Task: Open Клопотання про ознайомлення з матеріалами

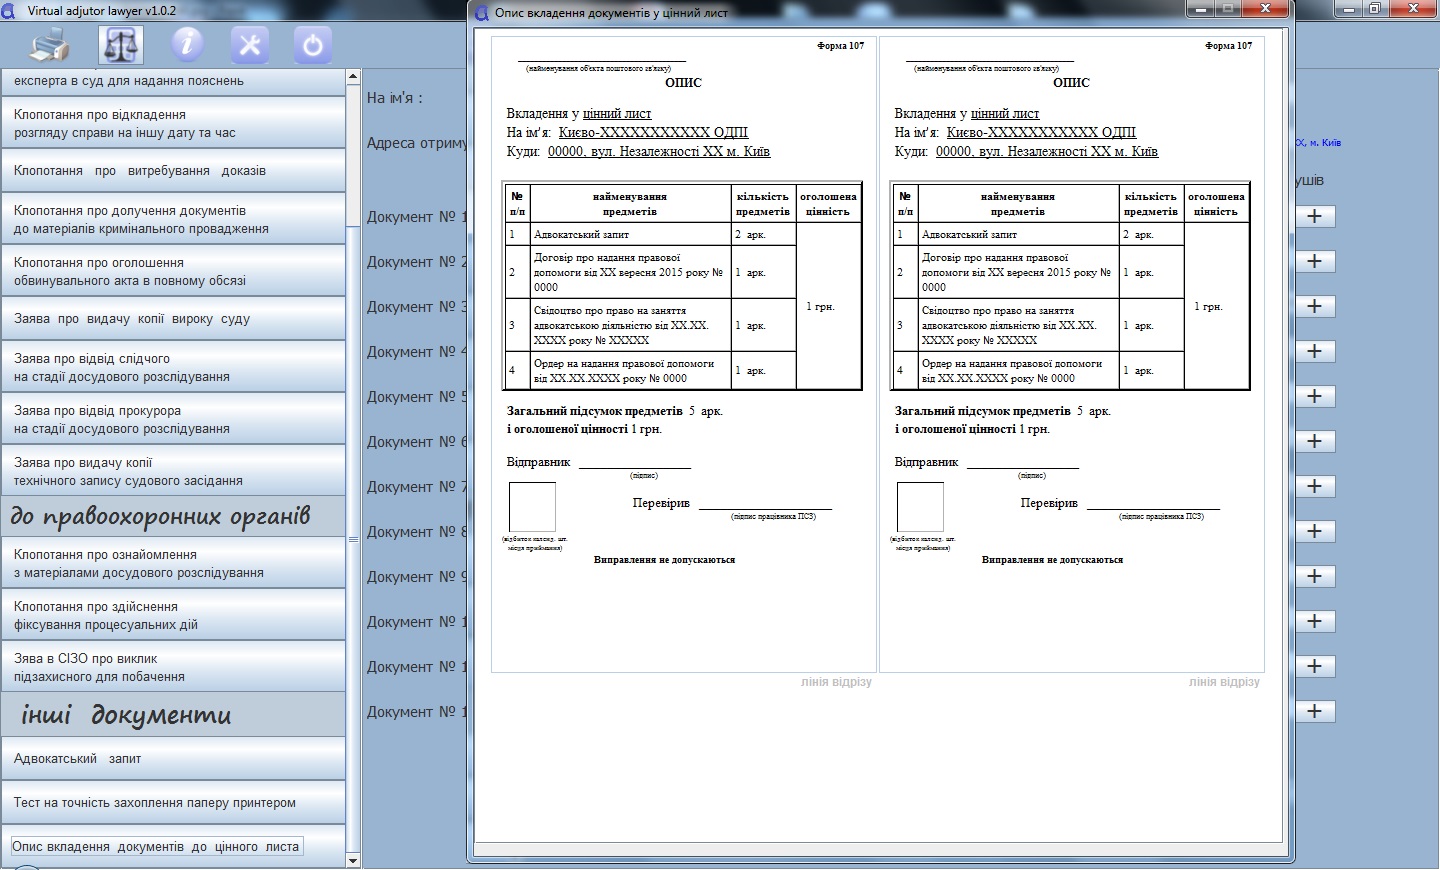Action: [173, 564]
